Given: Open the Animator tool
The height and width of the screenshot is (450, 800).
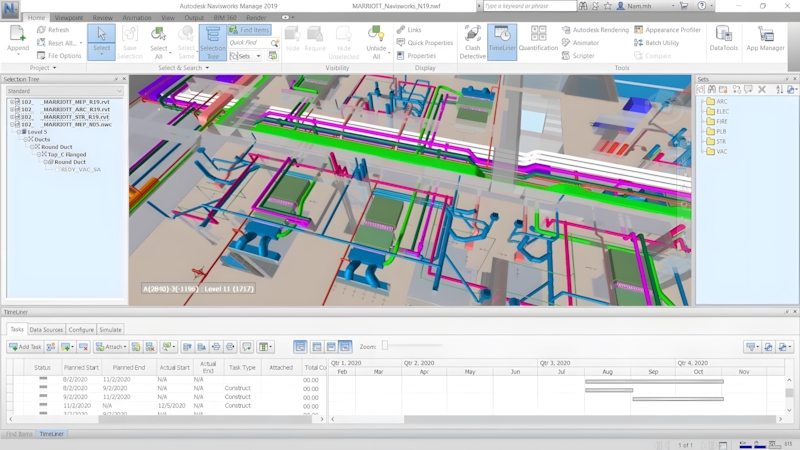Looking at the screenshot, I should pos(581,43).
